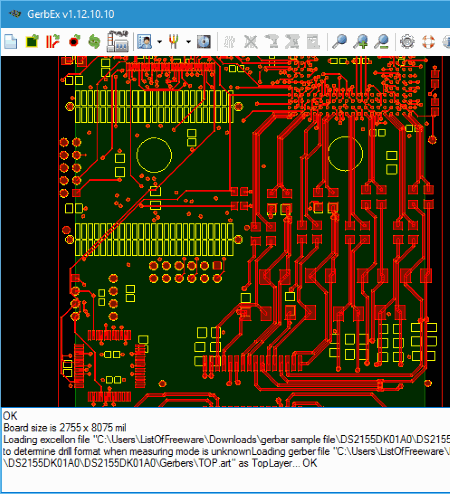Open board file with green square icon
This screenshot has height=494, width=450.
[x=32, y=42]
